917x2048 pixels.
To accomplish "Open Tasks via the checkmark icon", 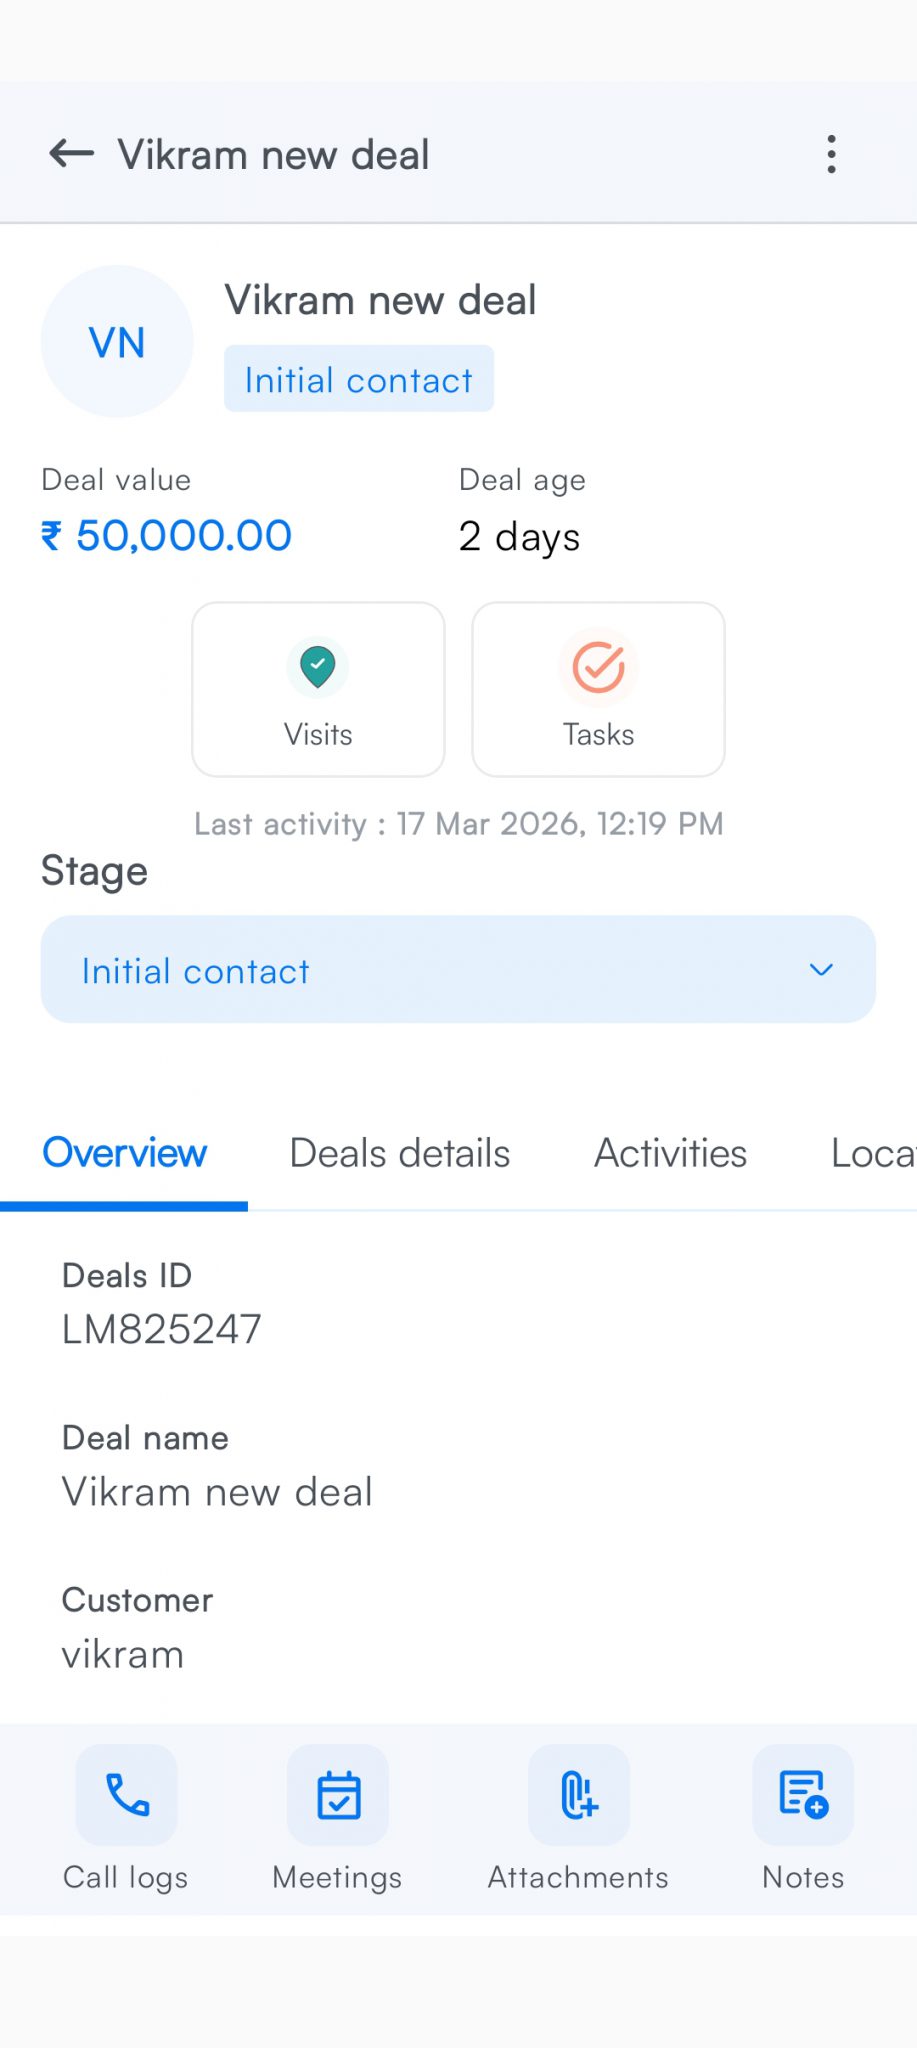I will (598, 668).
